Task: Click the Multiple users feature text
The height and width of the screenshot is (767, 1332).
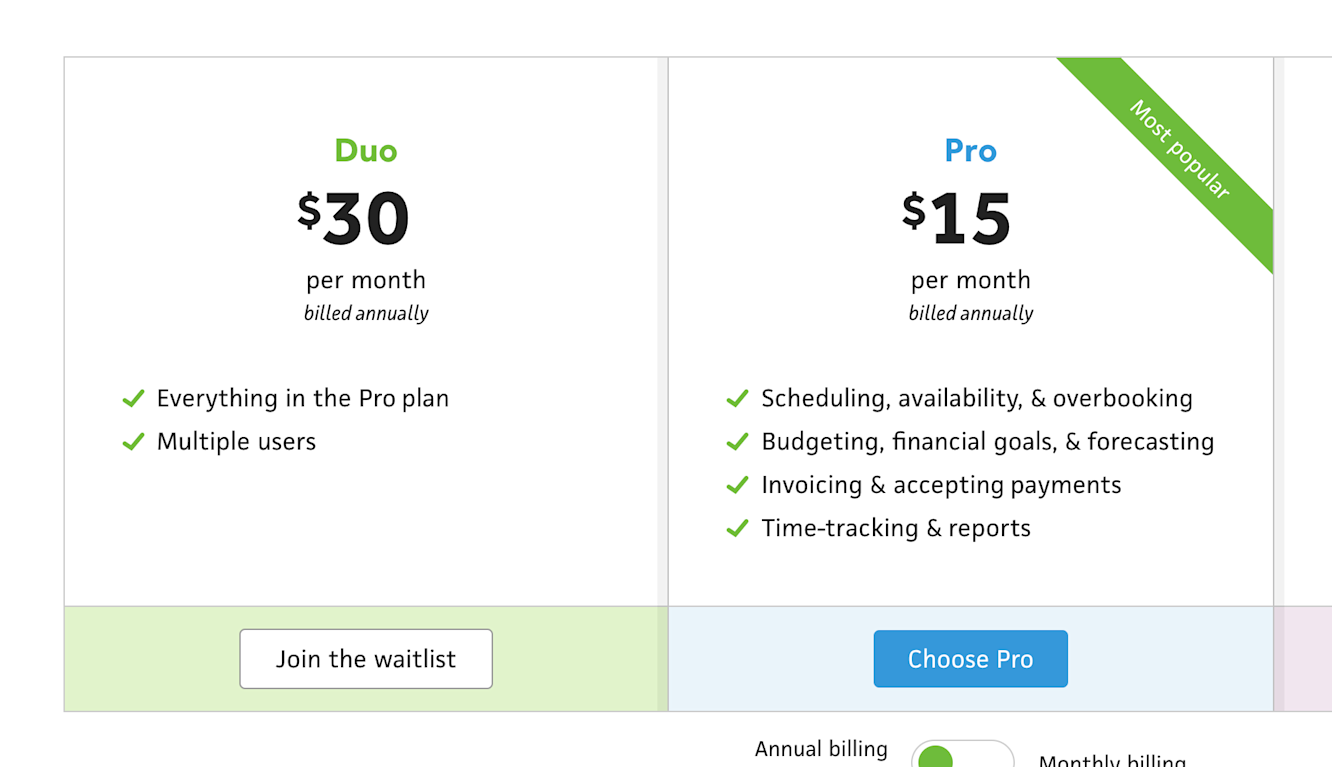Action: [x=236, y=442]
